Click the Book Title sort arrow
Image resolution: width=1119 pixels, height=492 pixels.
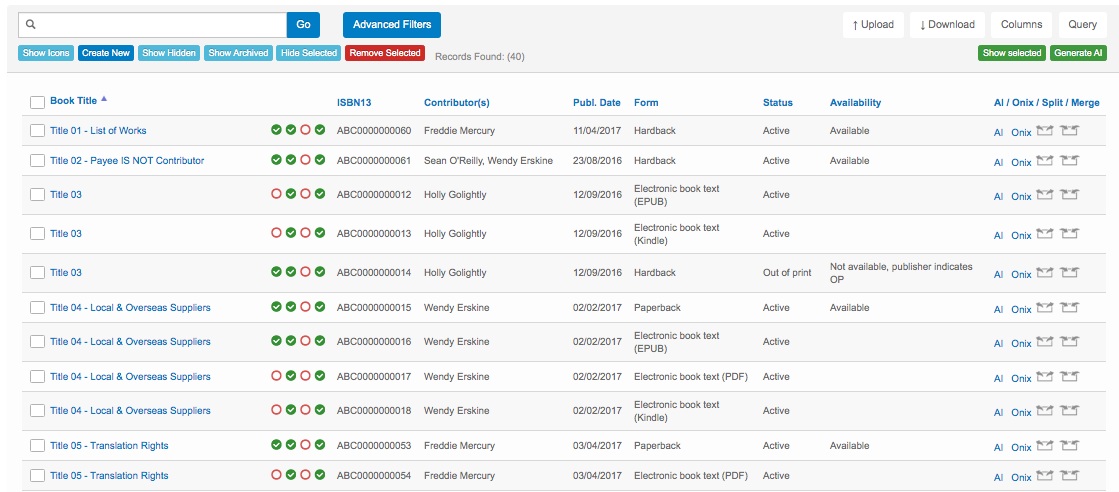[x=104, y=99]
